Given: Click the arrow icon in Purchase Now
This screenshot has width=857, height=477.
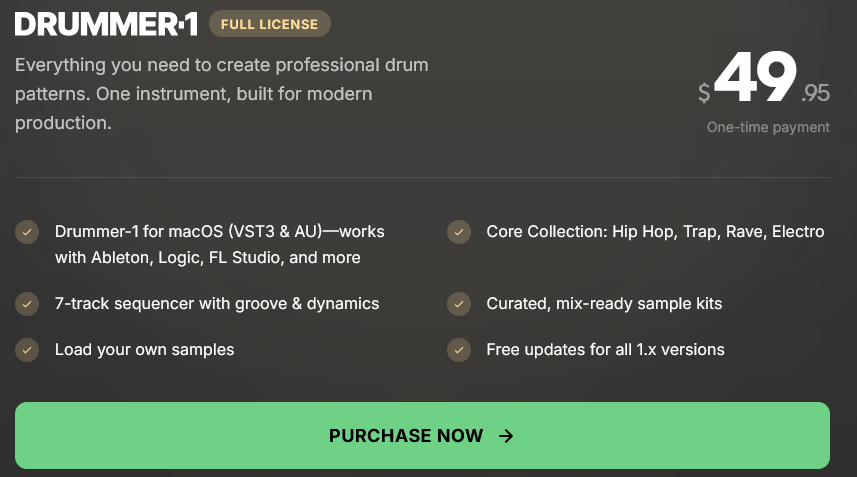Looking at the screenshot, I should 506,436.
